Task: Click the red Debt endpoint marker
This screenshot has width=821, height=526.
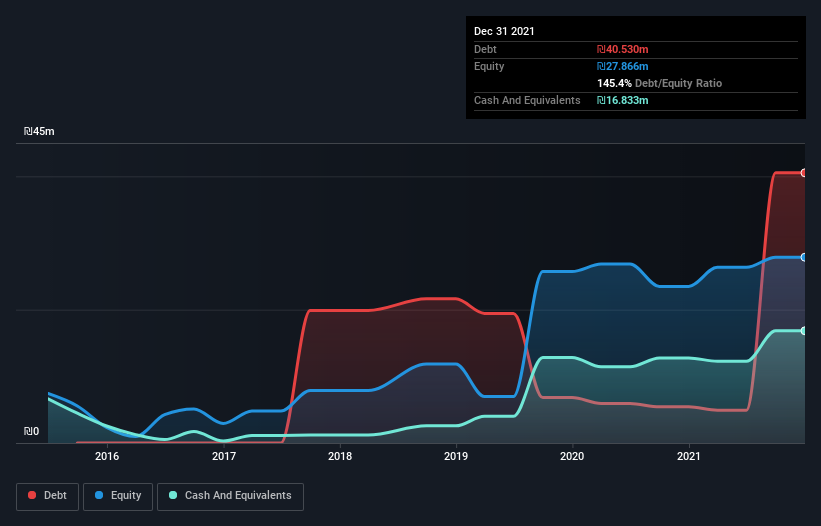Action: coord(804,173)
